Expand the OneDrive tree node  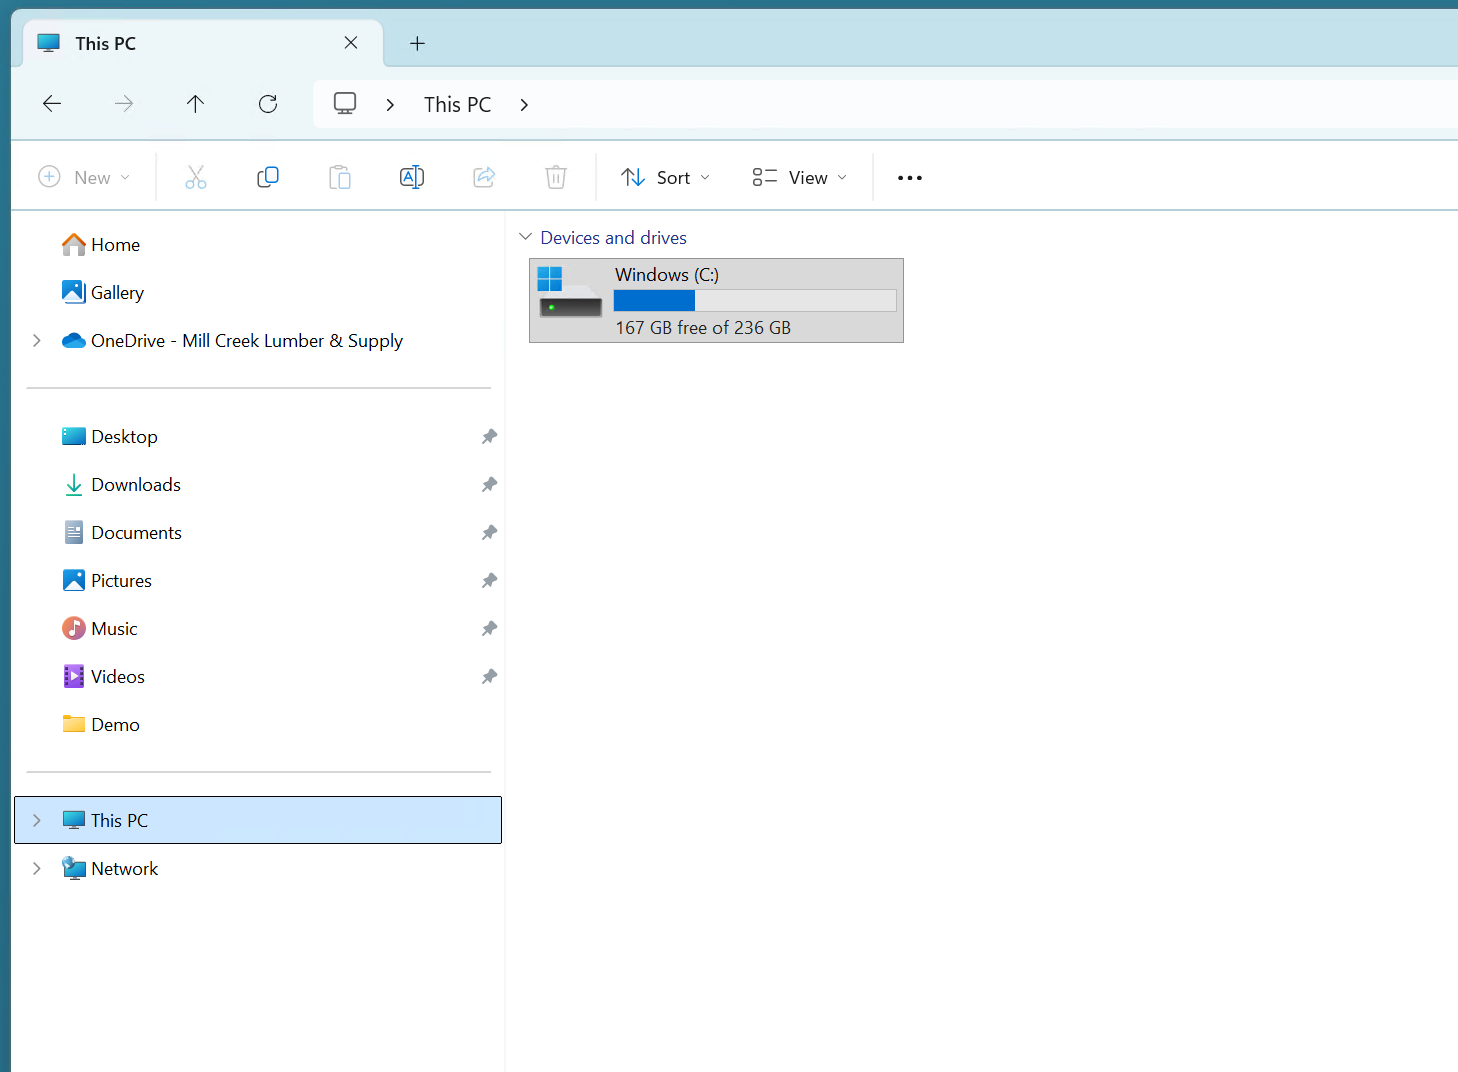(x=37, y=341)
